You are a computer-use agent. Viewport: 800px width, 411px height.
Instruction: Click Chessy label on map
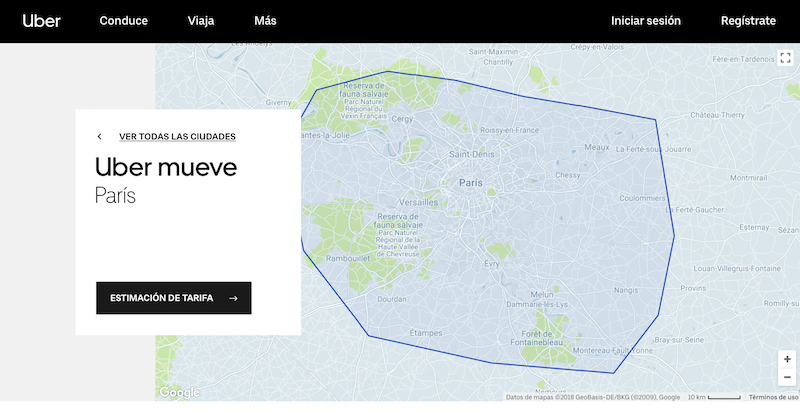click(x=568, y=175)
